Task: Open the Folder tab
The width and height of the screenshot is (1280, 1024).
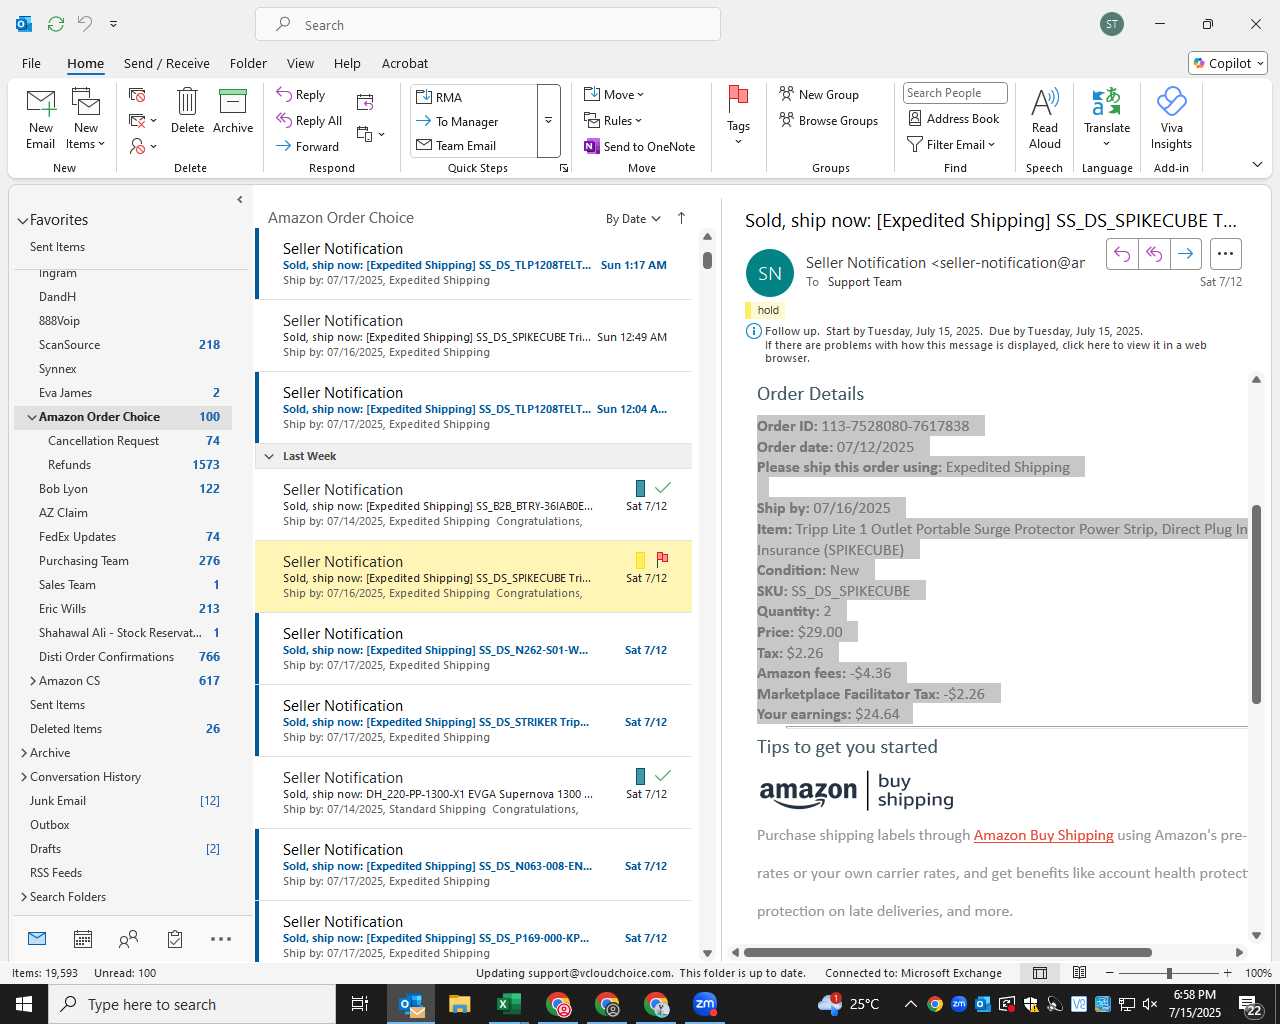Action: click(248, 63)
